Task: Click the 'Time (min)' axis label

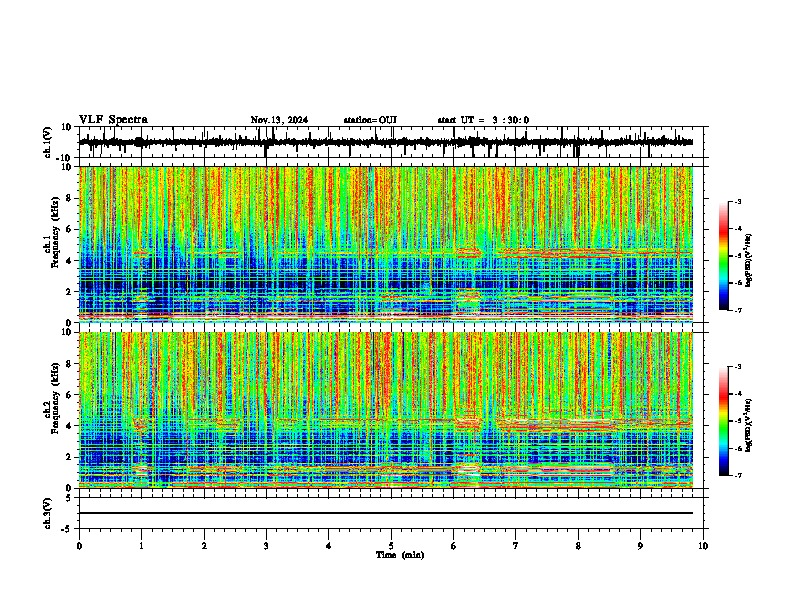Action: 400,555
